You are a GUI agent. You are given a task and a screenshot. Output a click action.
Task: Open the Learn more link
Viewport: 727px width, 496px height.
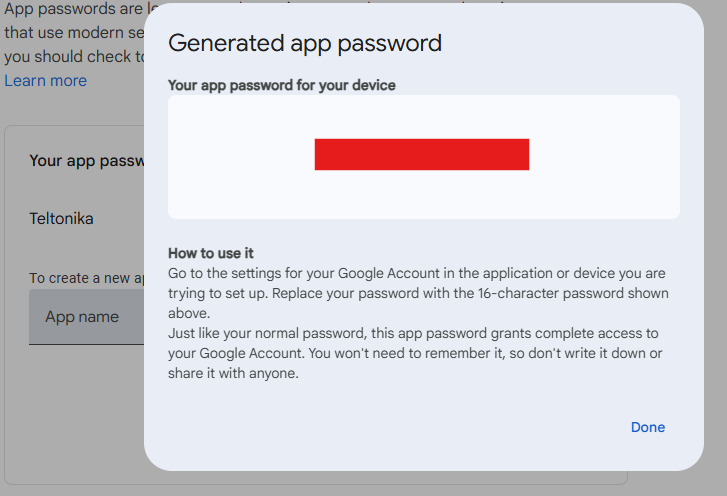pos(46,80)
